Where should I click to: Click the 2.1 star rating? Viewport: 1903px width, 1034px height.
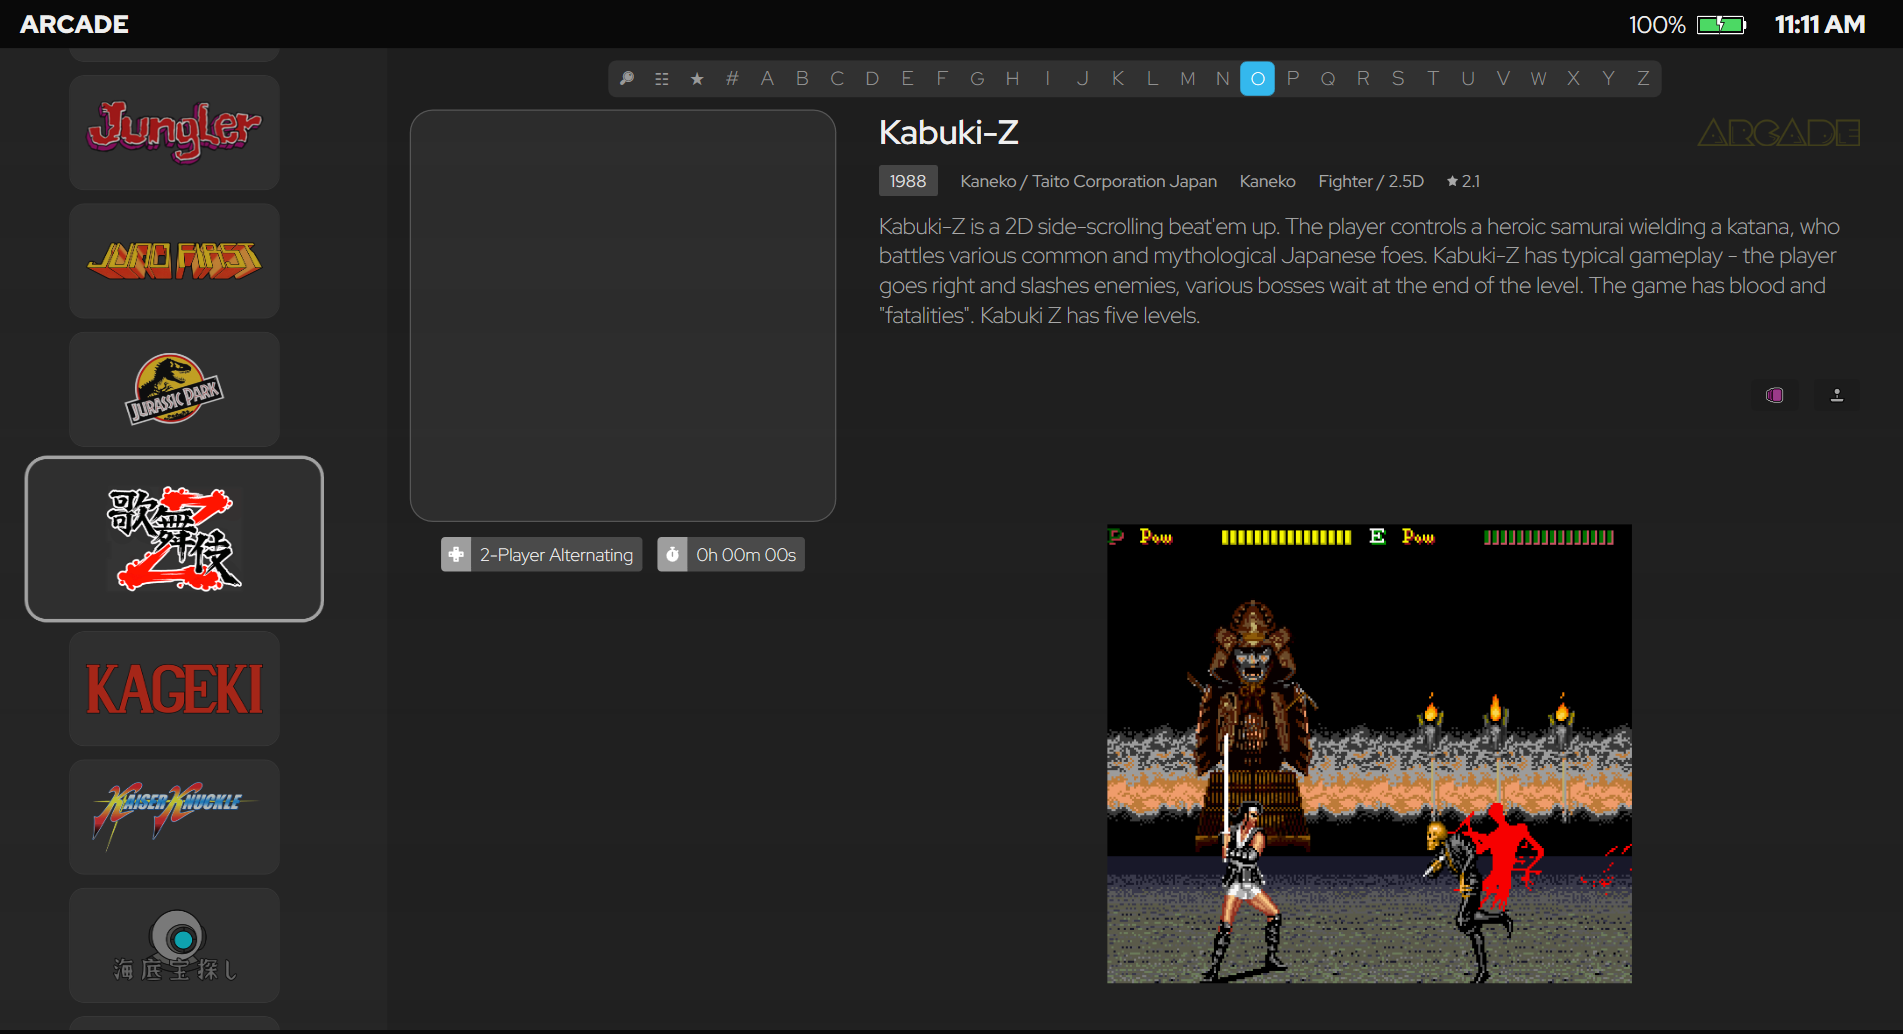[x=1463, y=181]
